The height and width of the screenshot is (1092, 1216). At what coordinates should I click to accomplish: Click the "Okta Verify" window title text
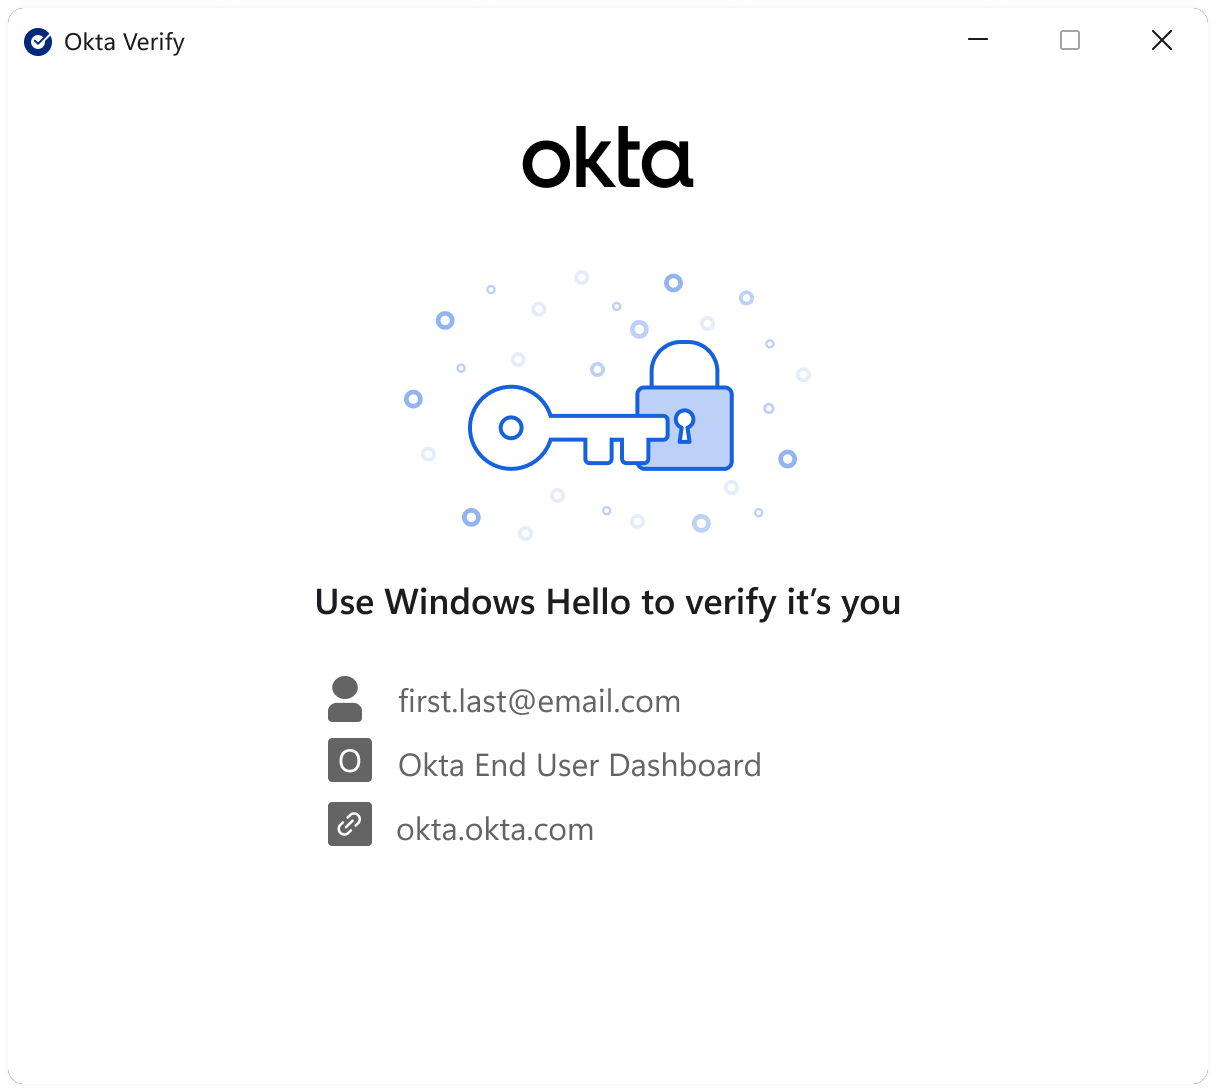(124, 42)
